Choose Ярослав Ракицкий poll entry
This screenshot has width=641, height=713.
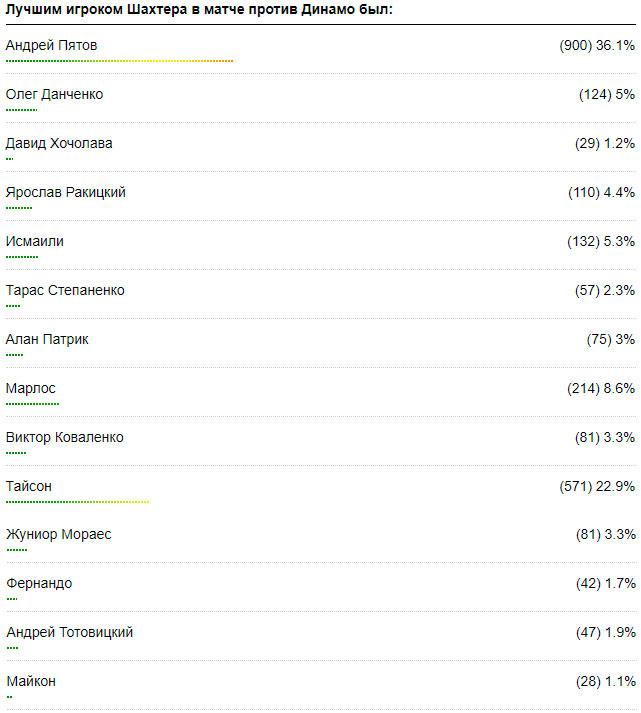(x=65, y=193)
